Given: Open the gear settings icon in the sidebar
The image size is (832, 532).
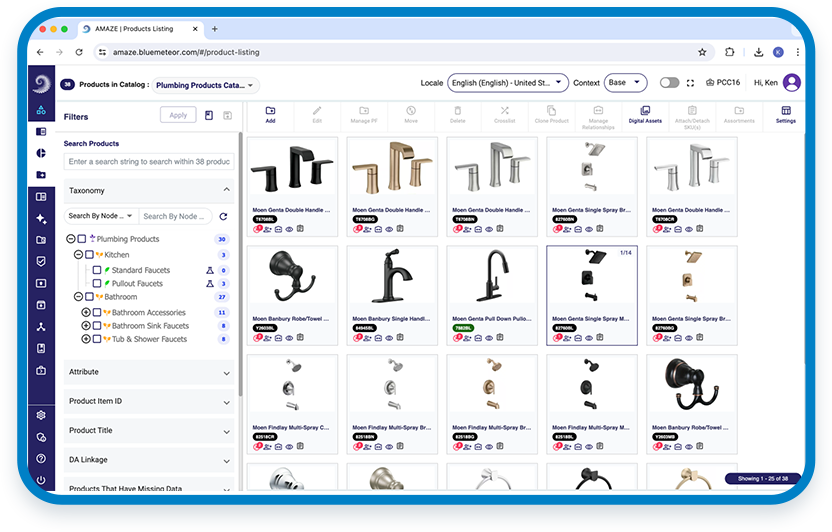Looking at the screenshot, I should (x=41, y=415).
